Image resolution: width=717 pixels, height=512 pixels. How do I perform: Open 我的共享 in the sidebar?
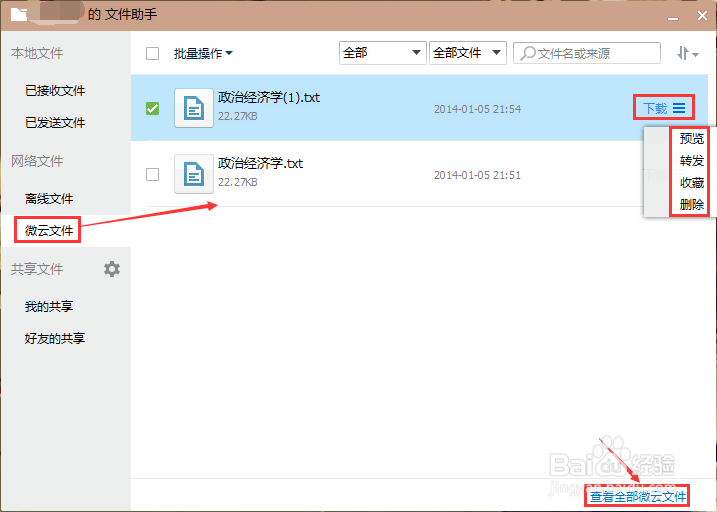(49, 306)
